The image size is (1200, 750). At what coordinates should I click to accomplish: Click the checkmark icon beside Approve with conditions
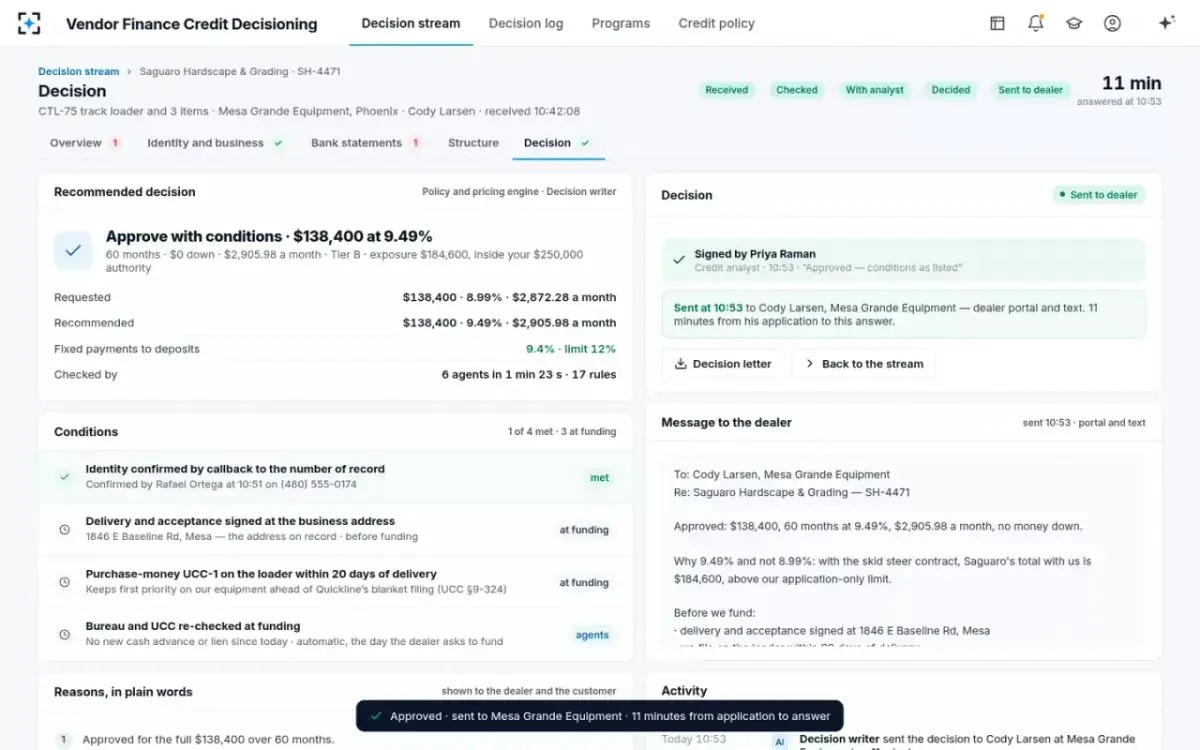point(73,251)
